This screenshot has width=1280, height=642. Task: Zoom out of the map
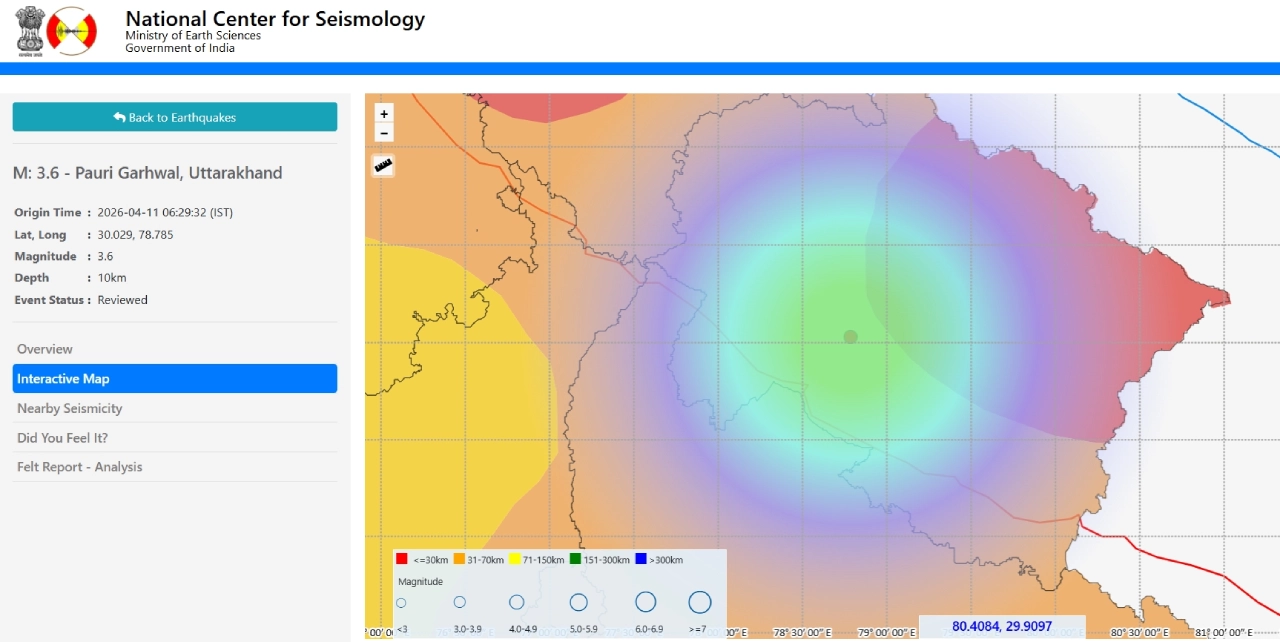[x=384, y=134]
